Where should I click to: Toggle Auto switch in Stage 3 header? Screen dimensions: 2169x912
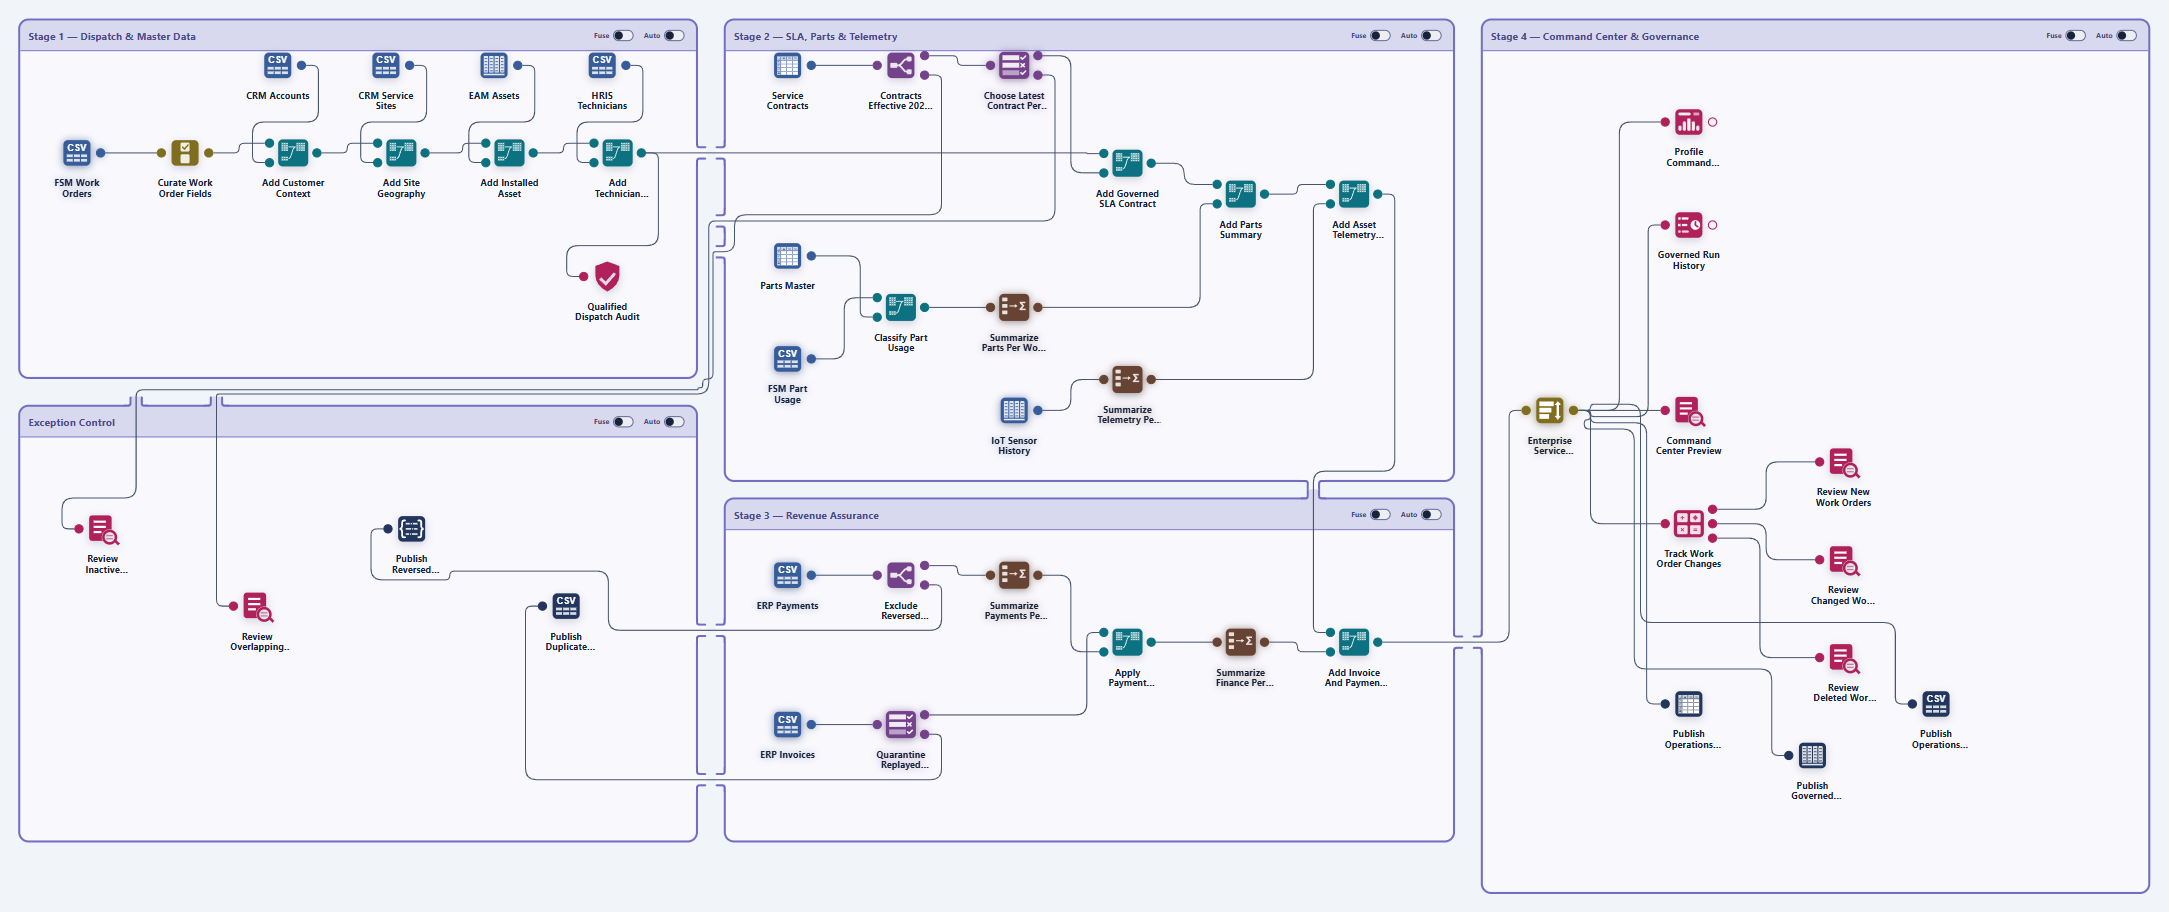tap(1432, 515)
